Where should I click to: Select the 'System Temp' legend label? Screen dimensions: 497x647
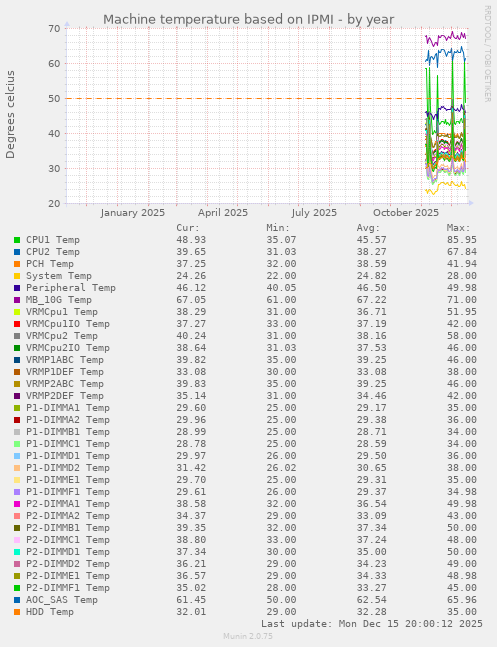[x=59, y=276]
